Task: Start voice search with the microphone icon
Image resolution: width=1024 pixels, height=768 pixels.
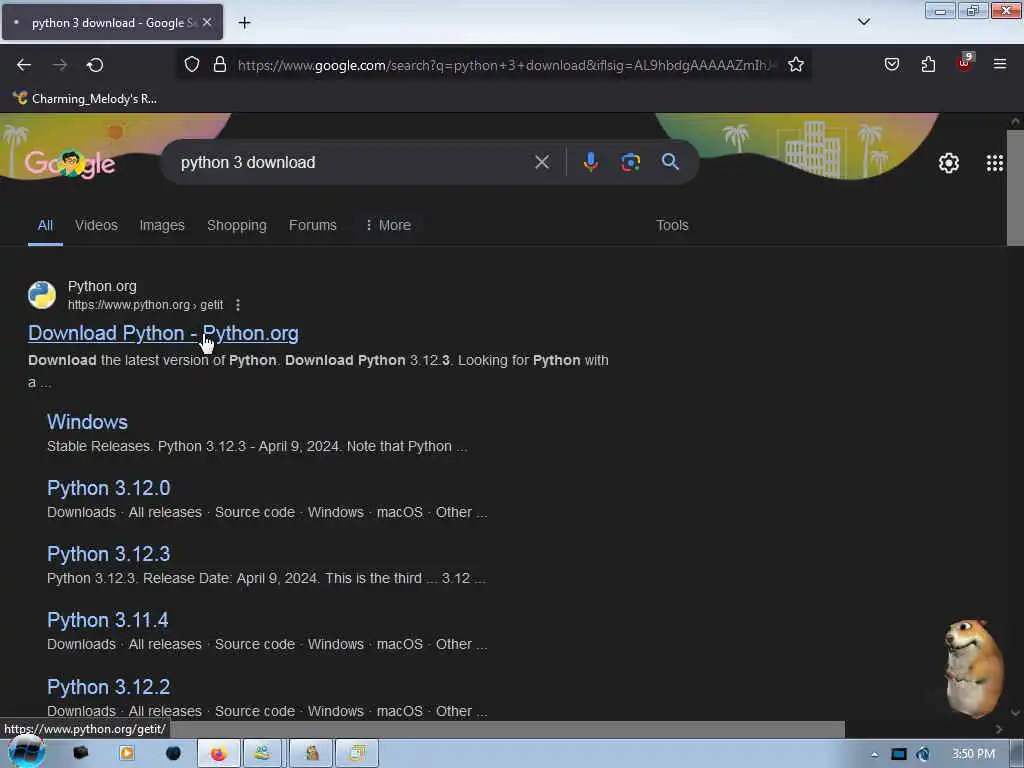Action: pos(590,162)
